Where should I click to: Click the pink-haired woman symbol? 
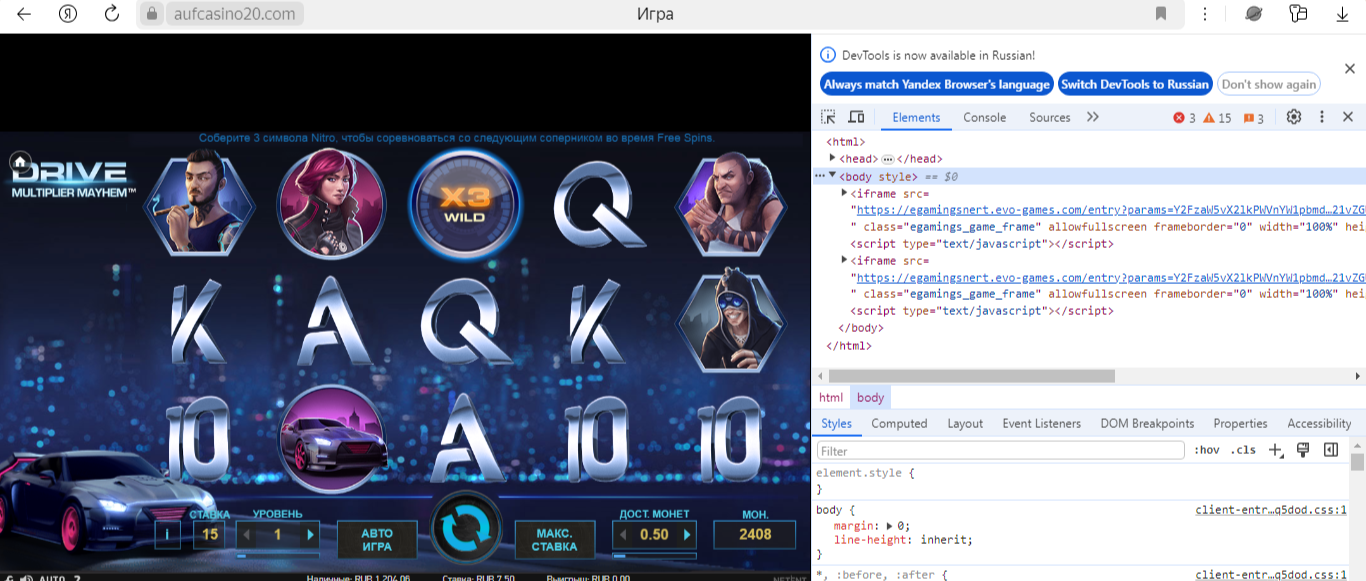331,203
